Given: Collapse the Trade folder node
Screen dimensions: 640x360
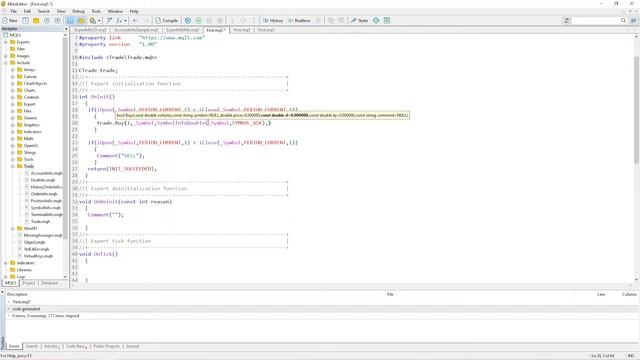Looking at the screenshot, I should tap(13, 167).
